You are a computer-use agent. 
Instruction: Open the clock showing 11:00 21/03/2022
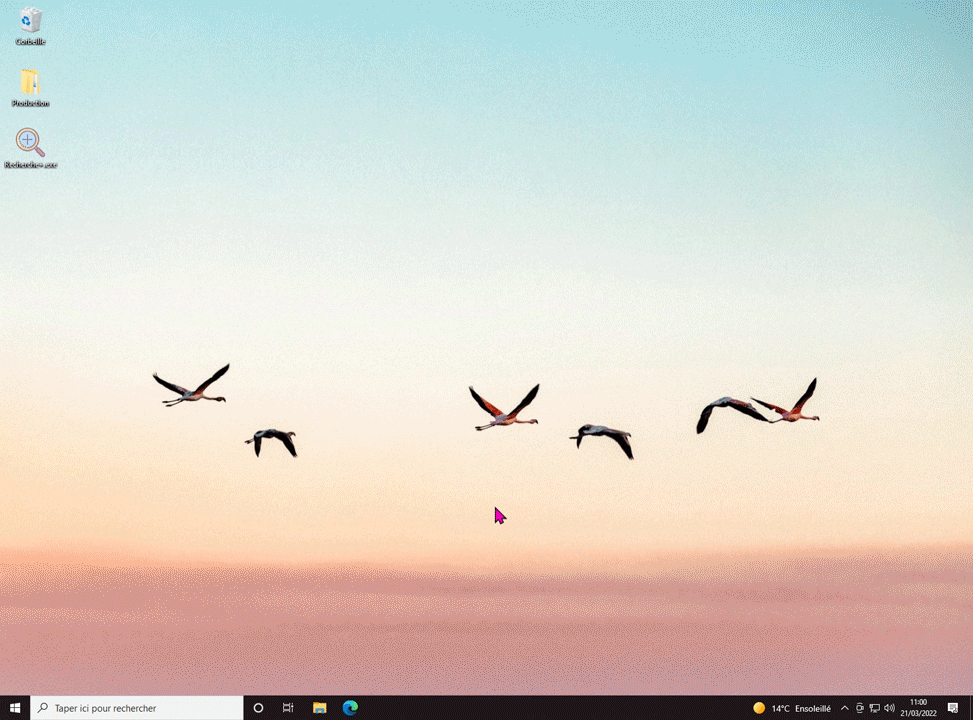(x=918, y=708)
